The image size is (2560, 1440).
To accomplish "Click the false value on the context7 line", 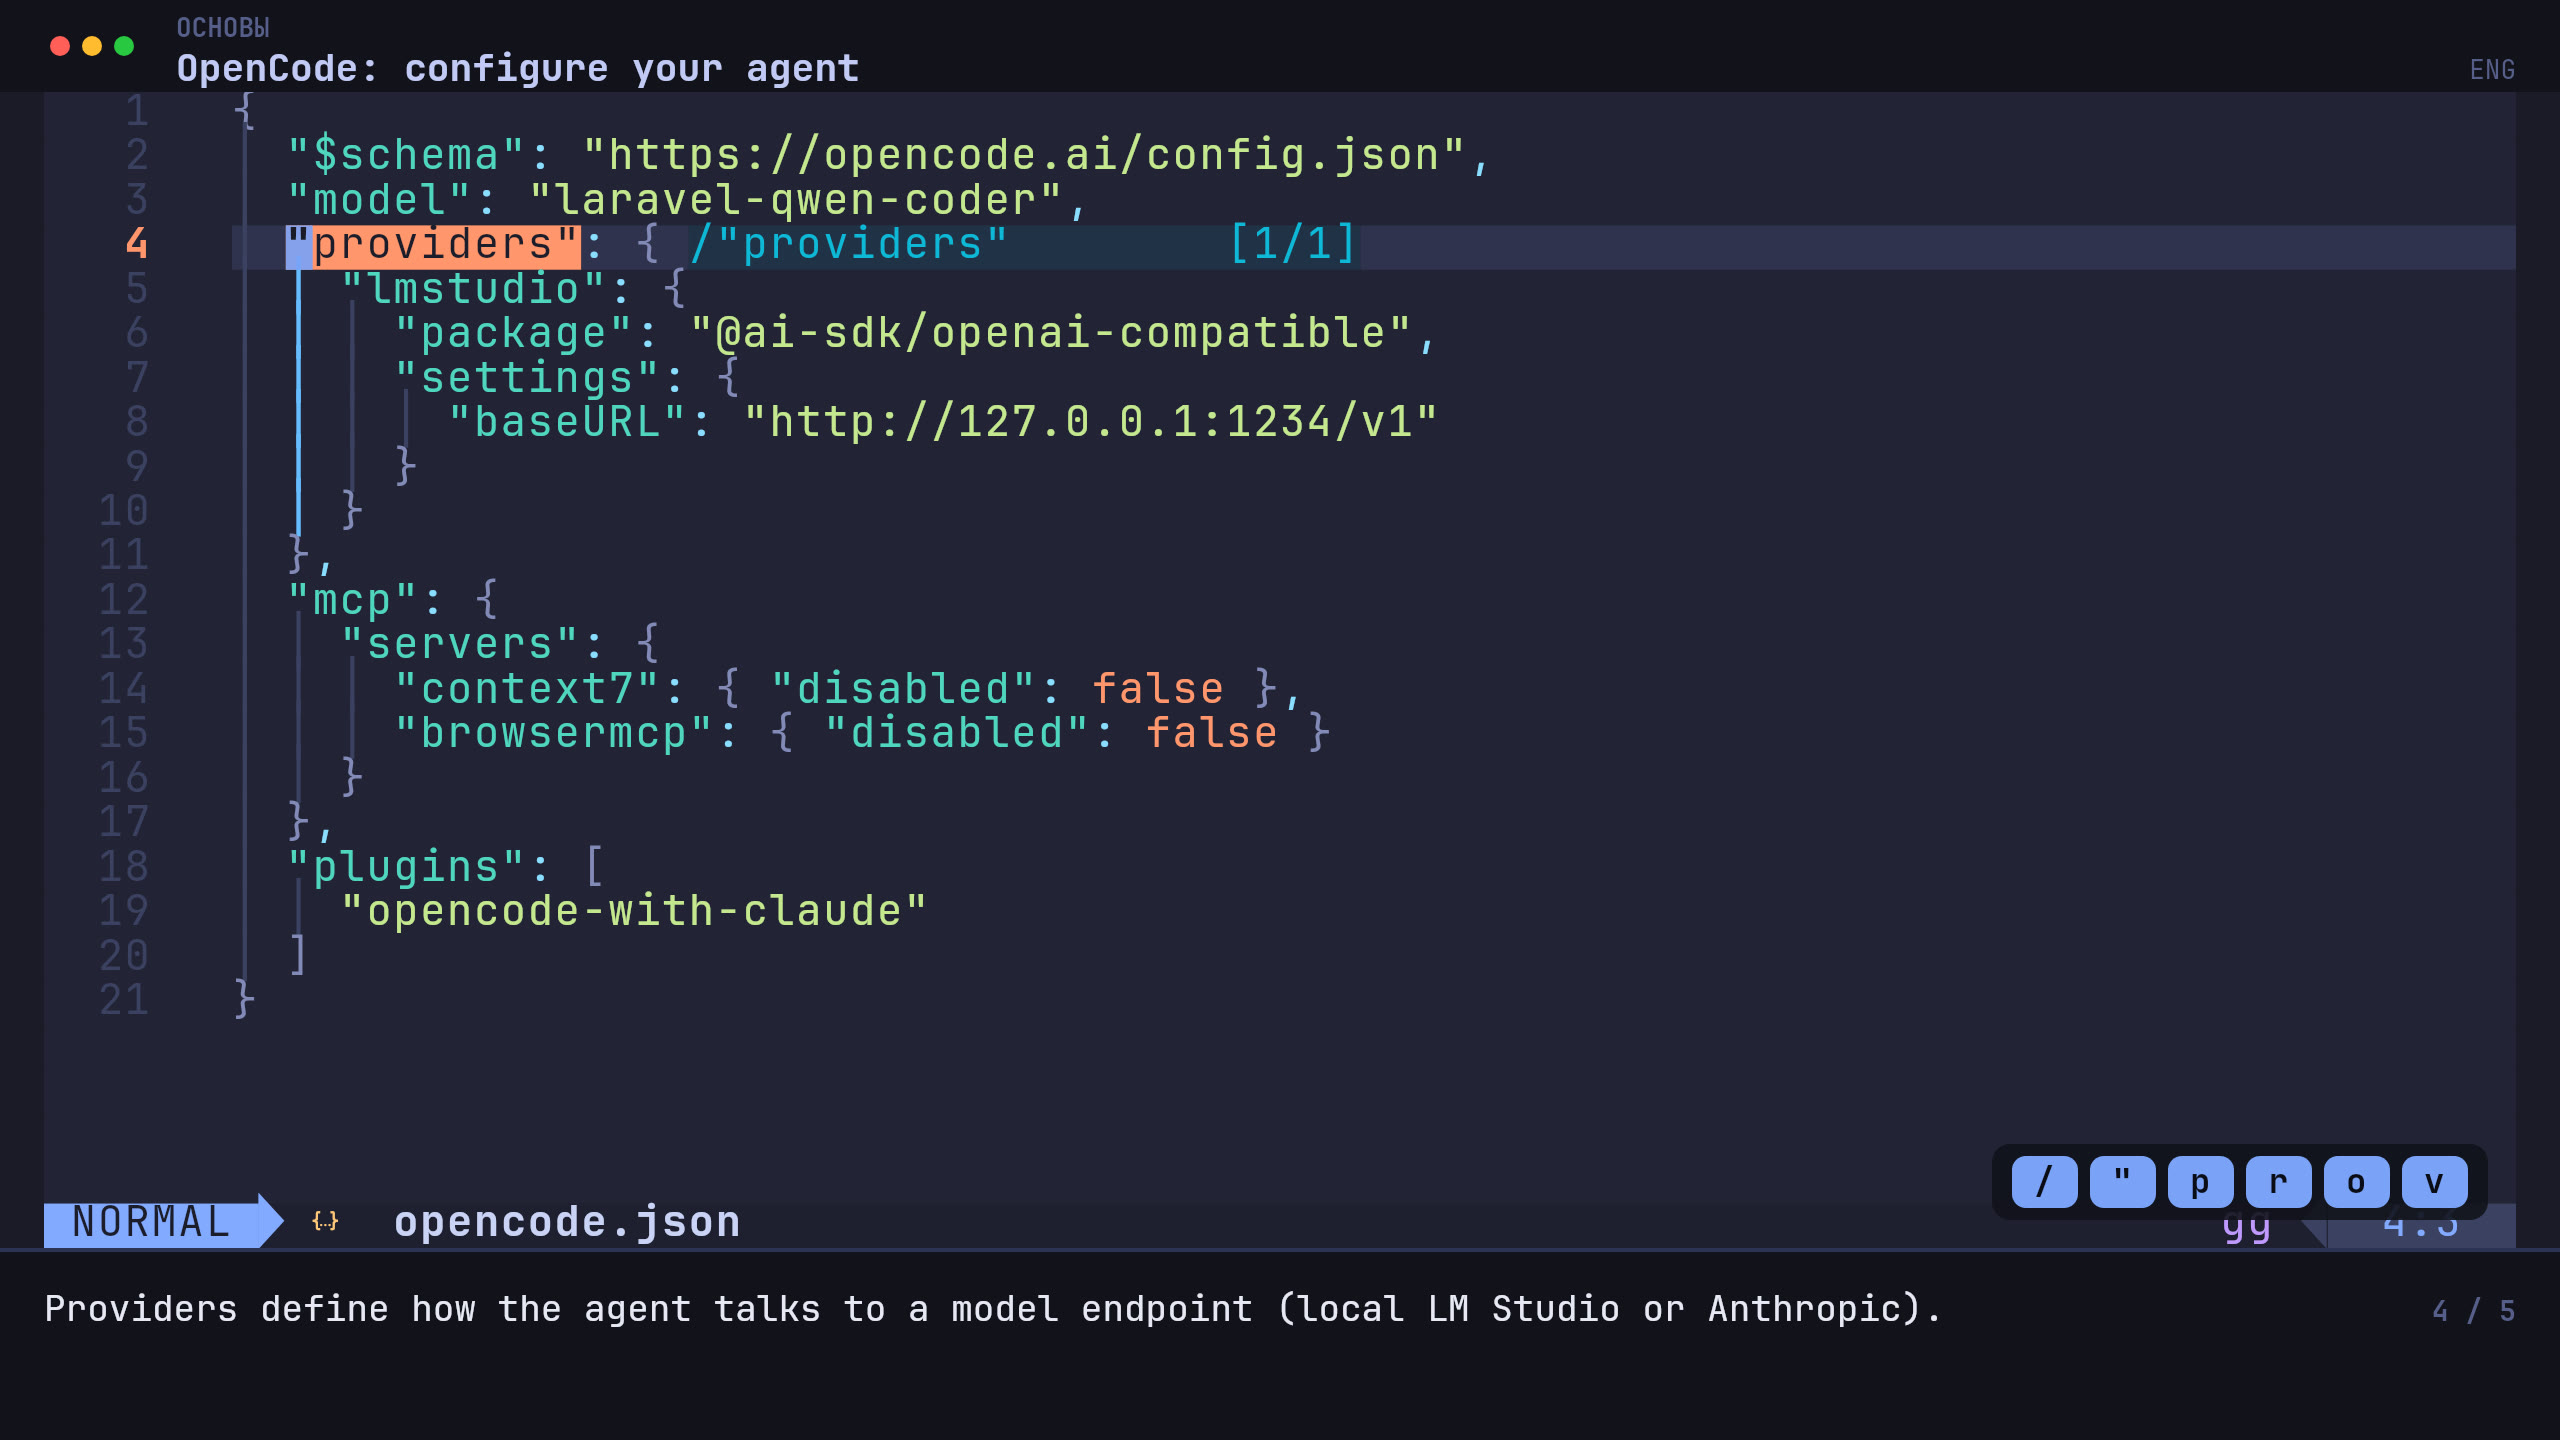I will point(1158,690).
